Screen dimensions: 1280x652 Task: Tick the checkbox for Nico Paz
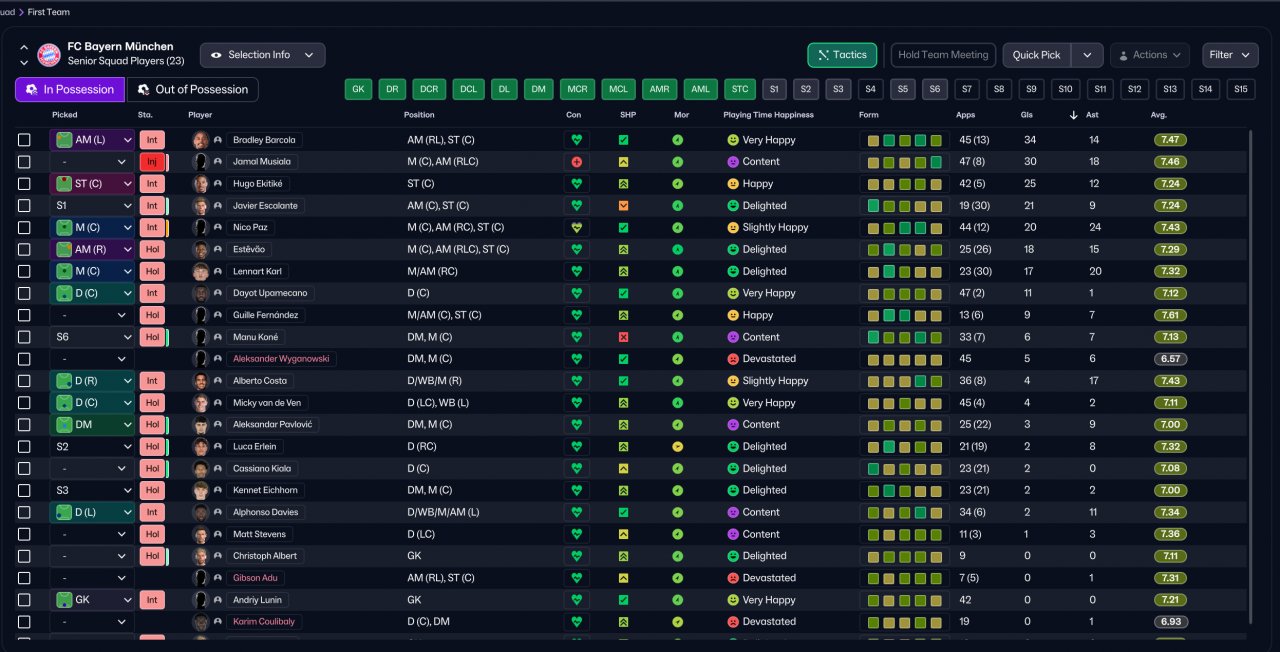pyautogui.click(x=24, y=227)
